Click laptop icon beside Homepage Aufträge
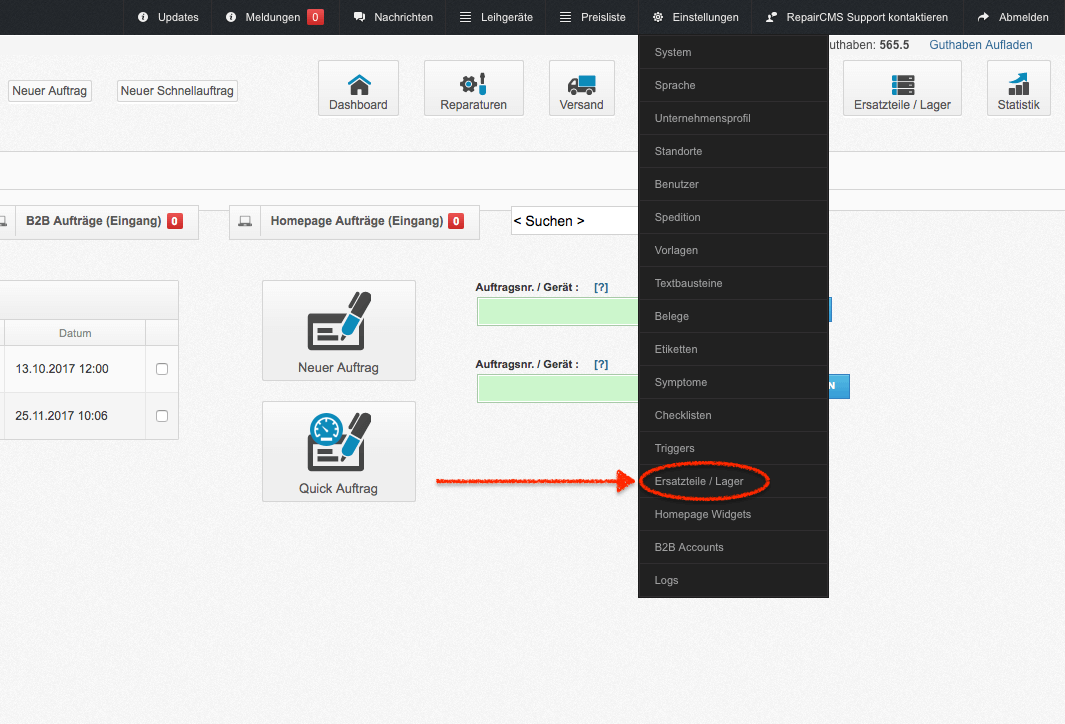 click(x=245, y=221)
